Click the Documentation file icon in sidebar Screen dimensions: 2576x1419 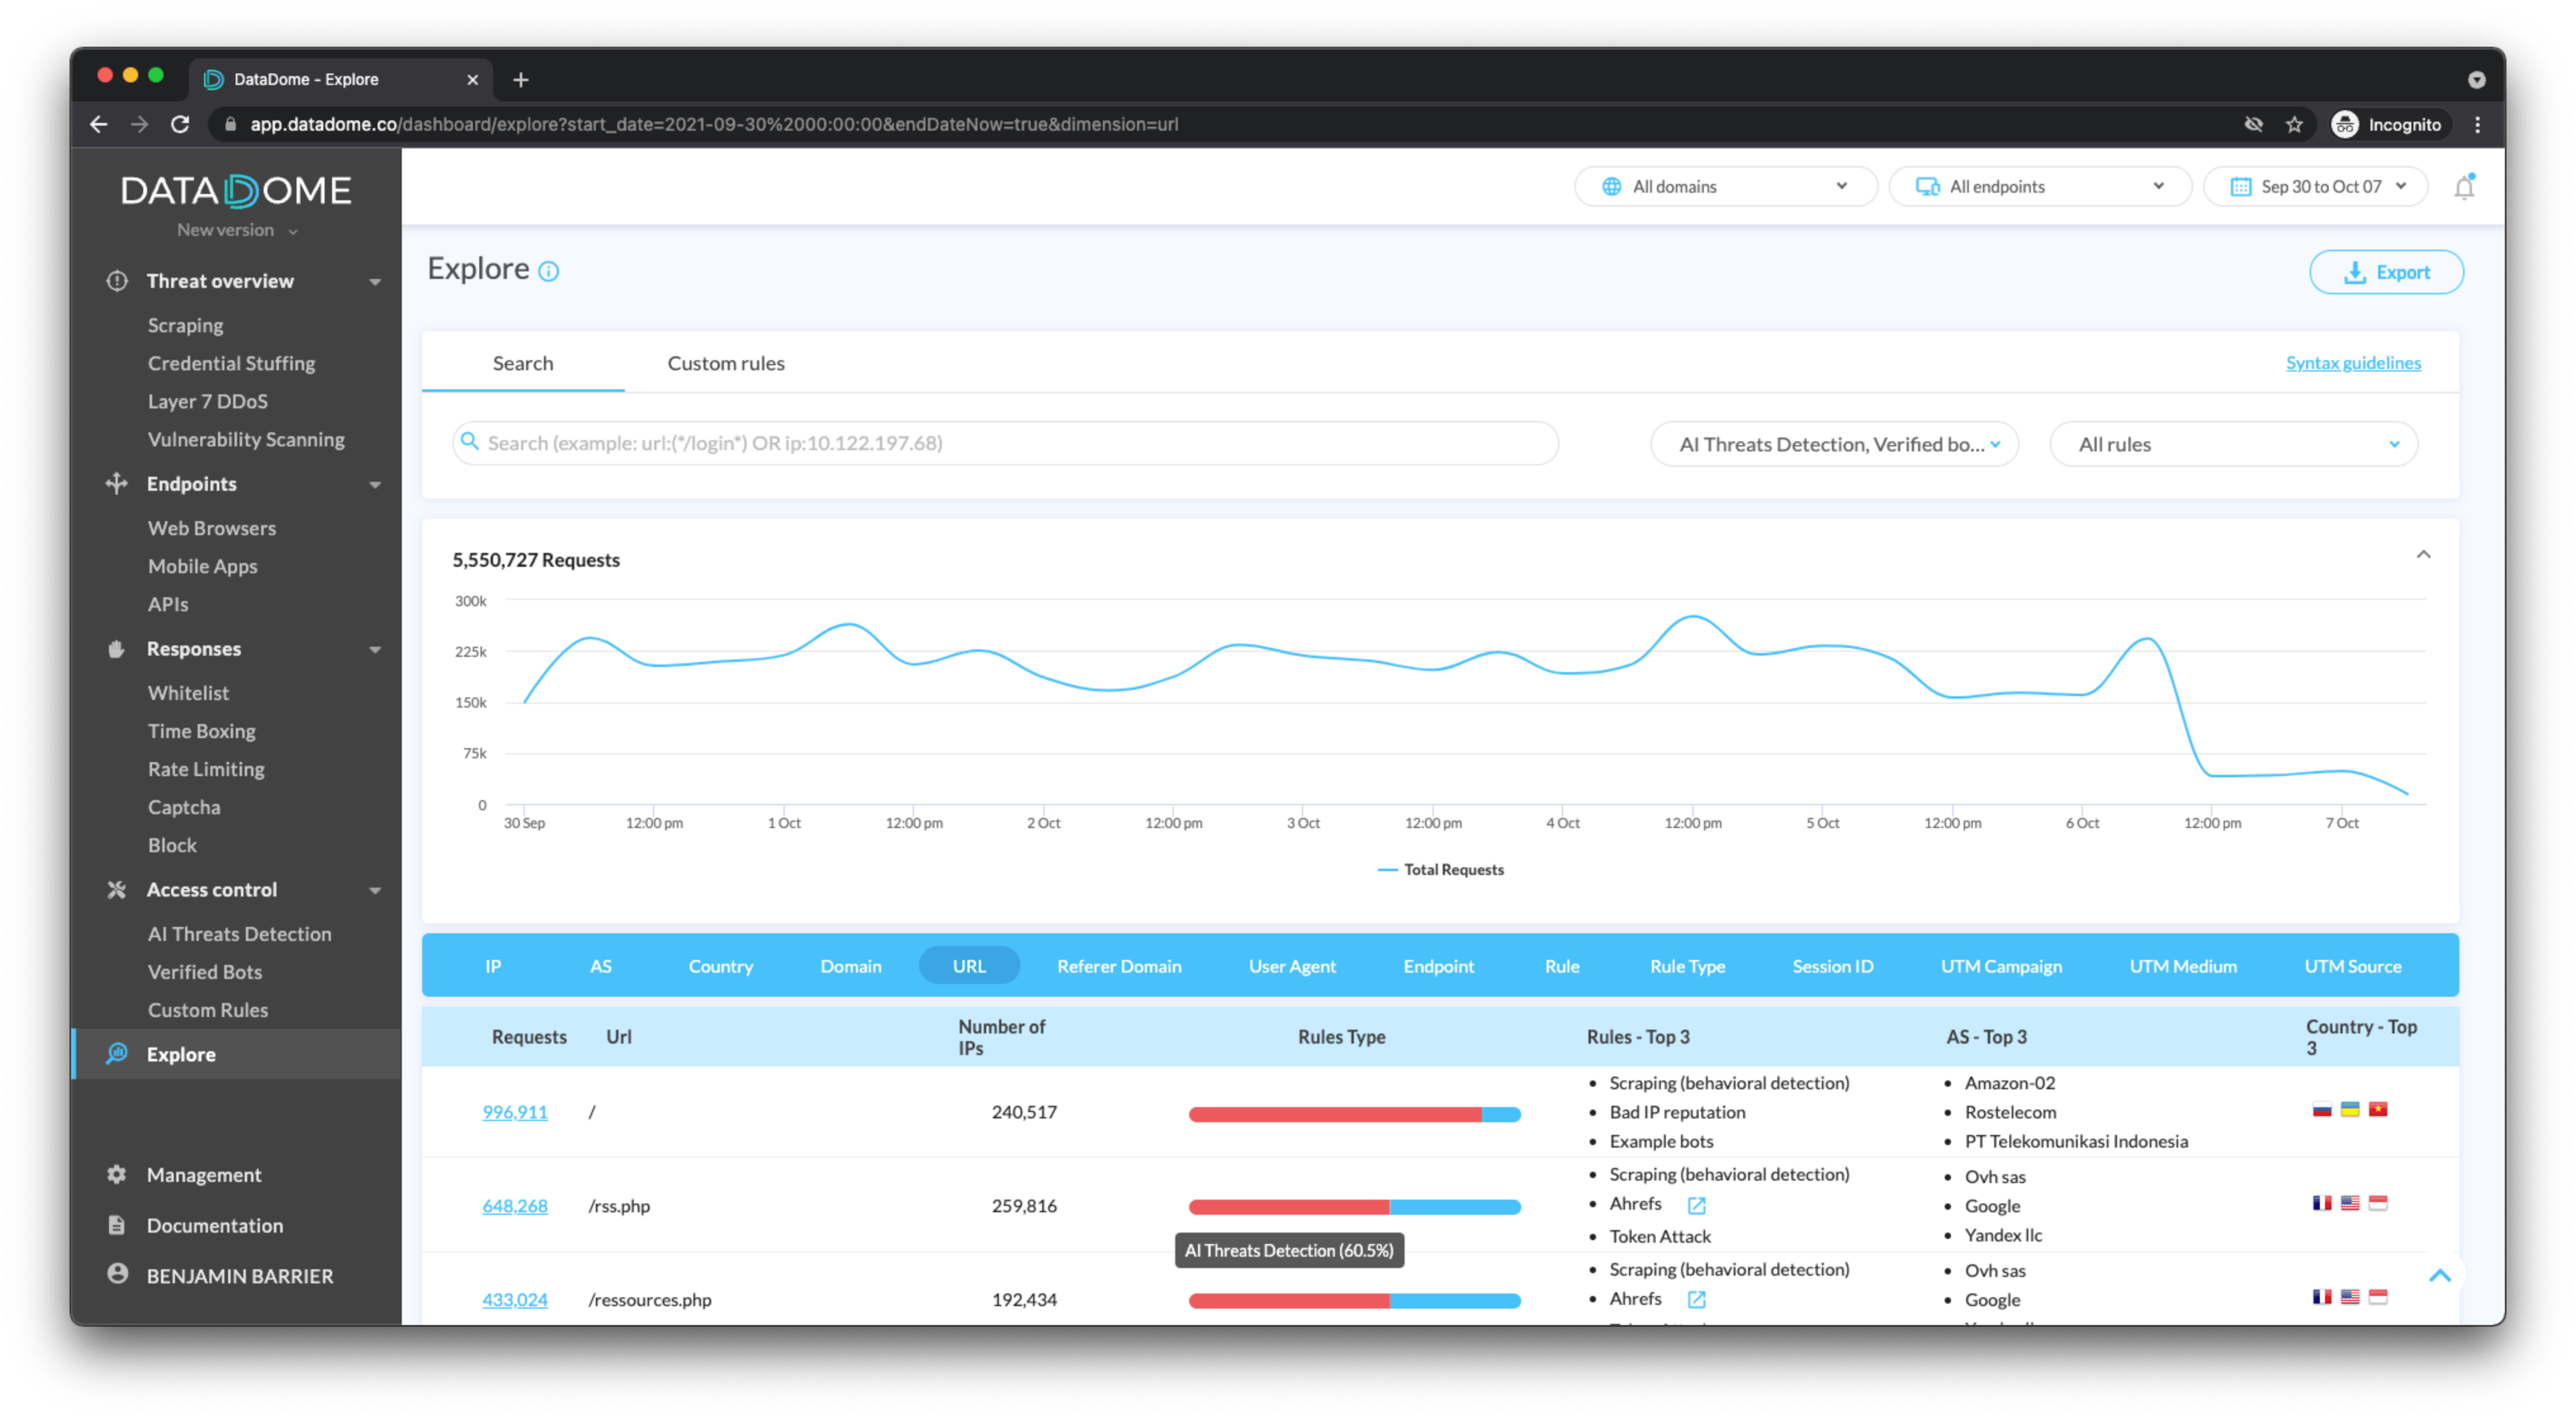click(x=117, y=1225)
